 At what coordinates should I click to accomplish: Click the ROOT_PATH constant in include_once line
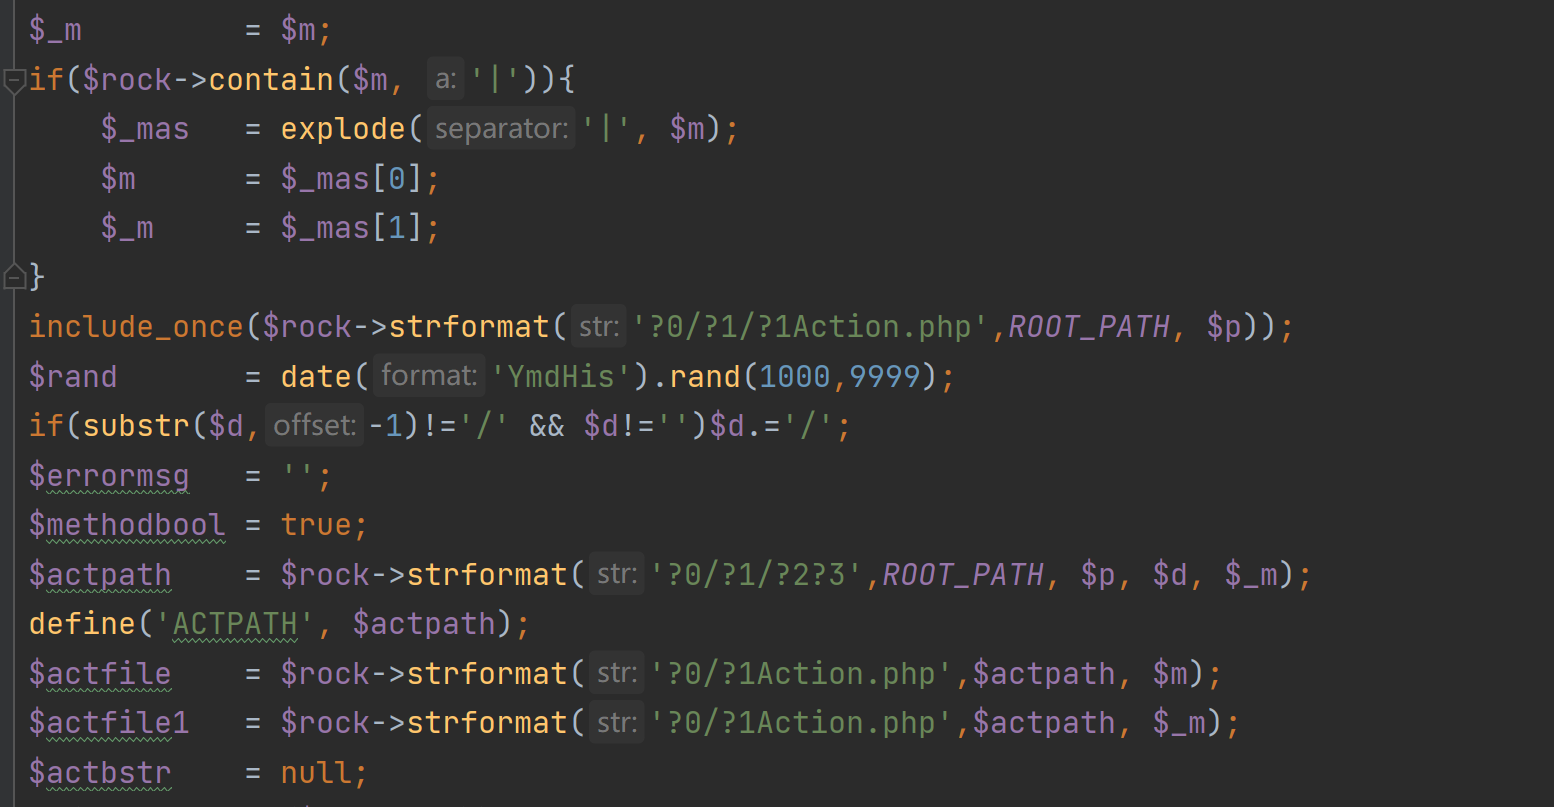coord(1089,327)
